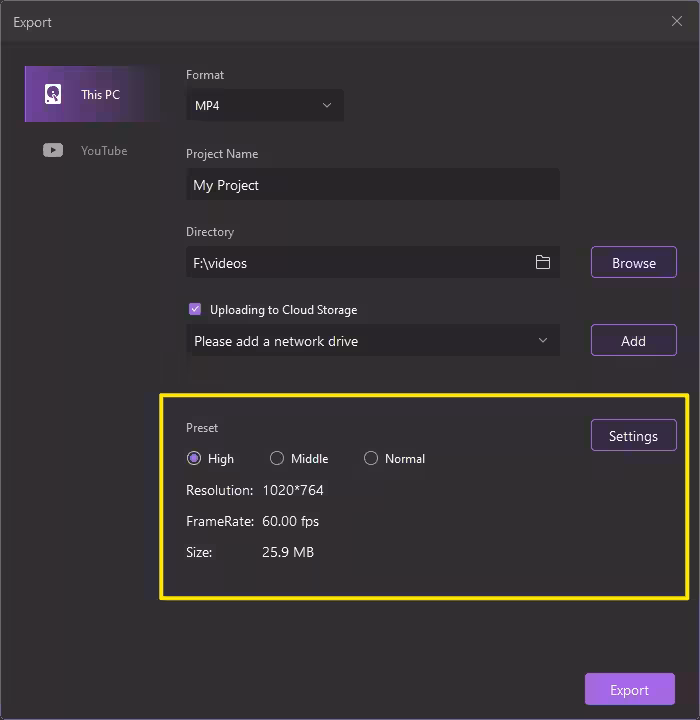
Task: Switch to the YouTube export tab label
Action: click(x=104, y=151)
